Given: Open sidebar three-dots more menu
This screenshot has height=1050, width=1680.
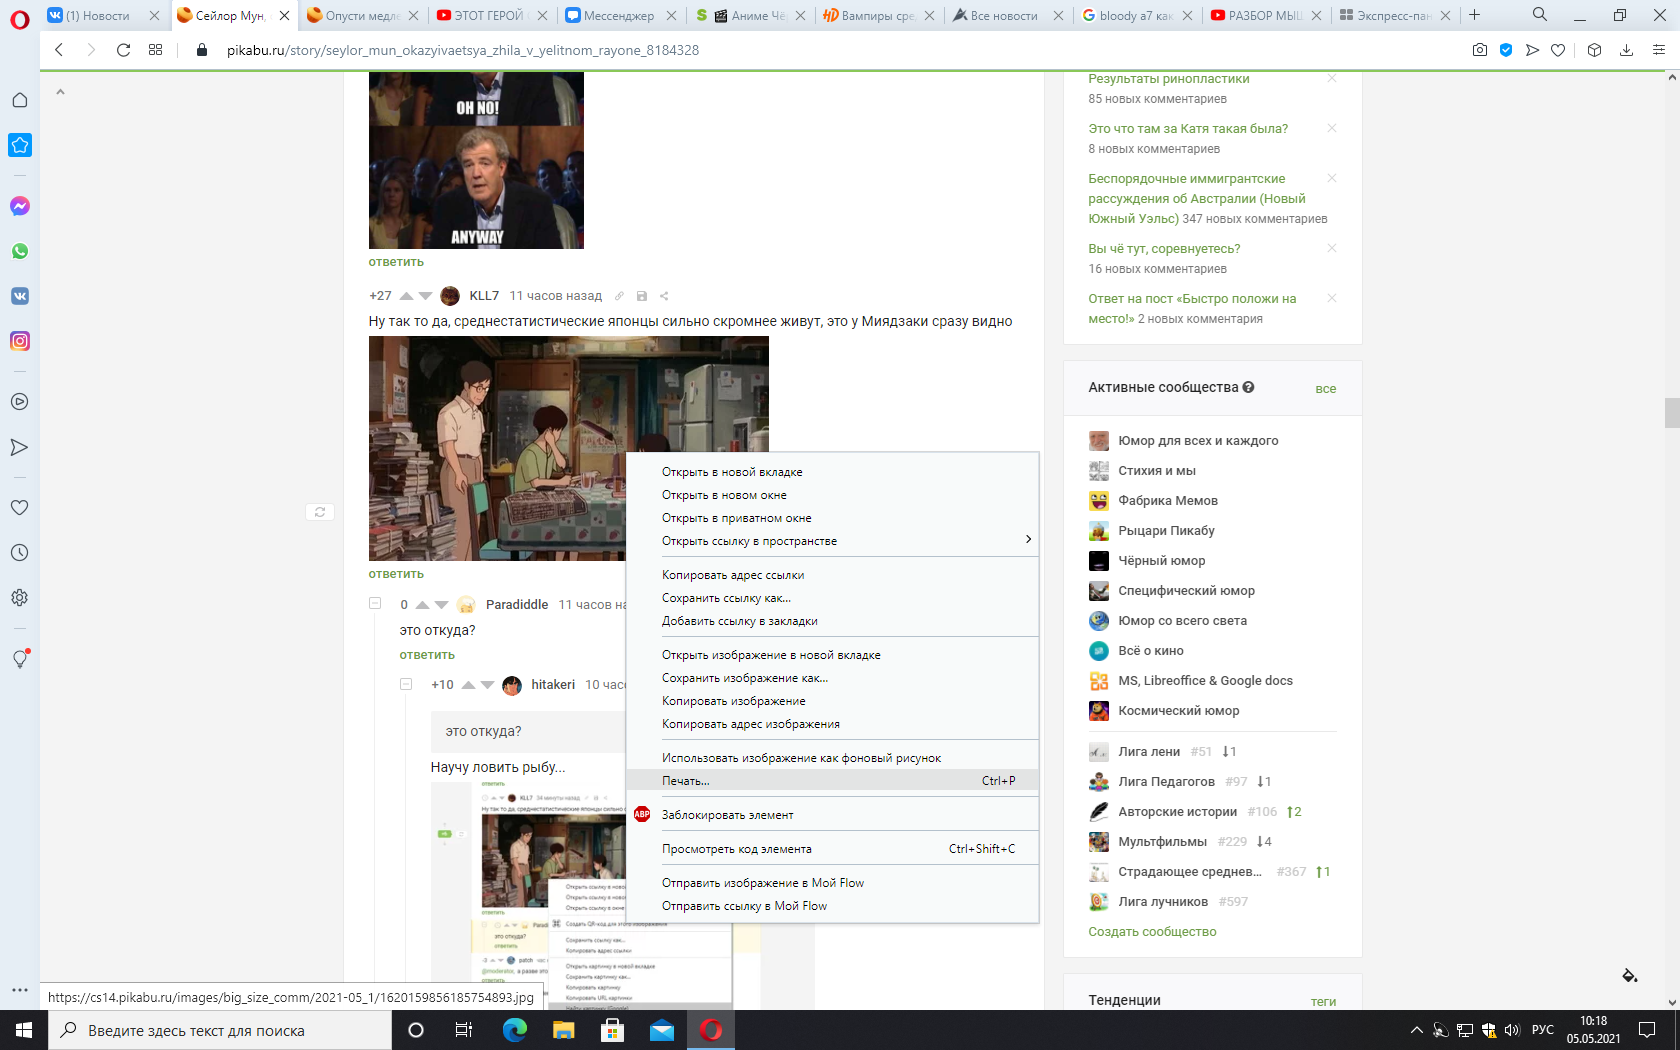Looking at the screenshot, I should click(20, 990).
